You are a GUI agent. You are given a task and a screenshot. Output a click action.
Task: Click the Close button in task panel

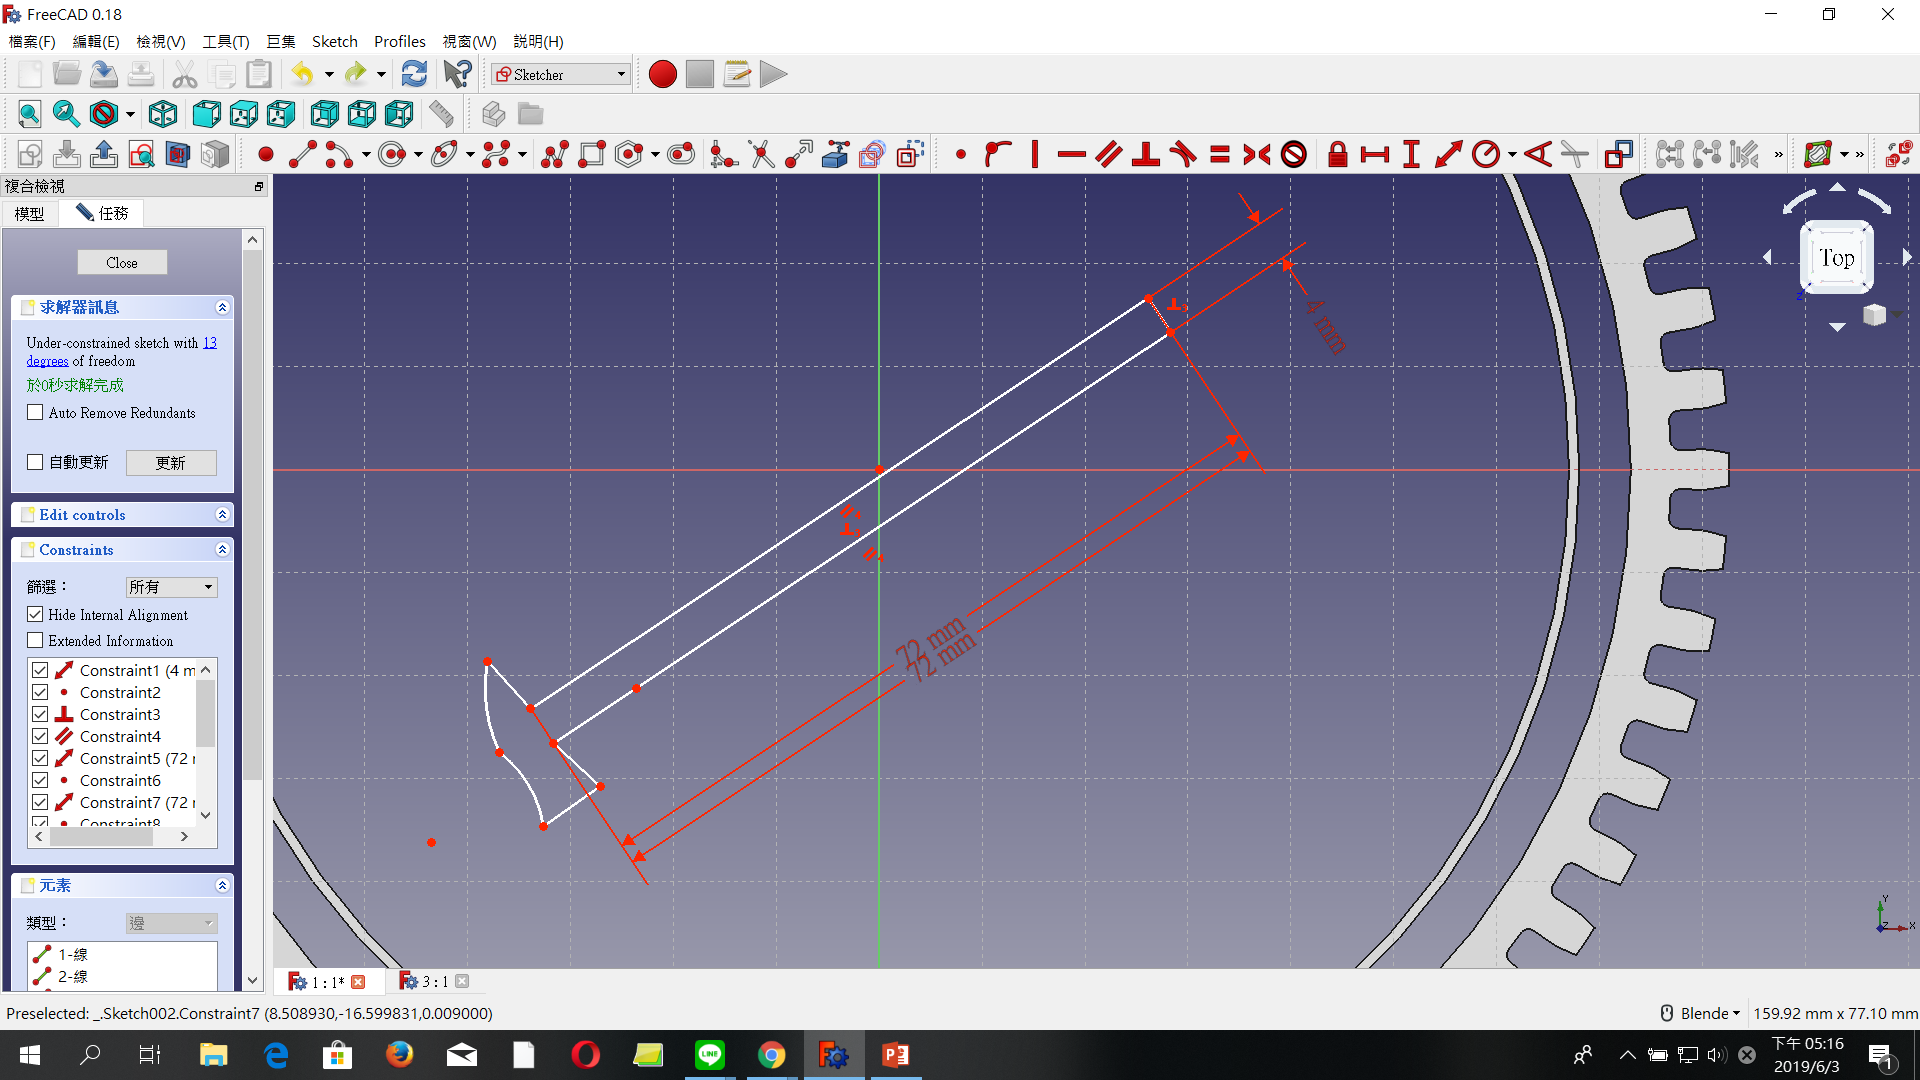(x=122, y=262)
